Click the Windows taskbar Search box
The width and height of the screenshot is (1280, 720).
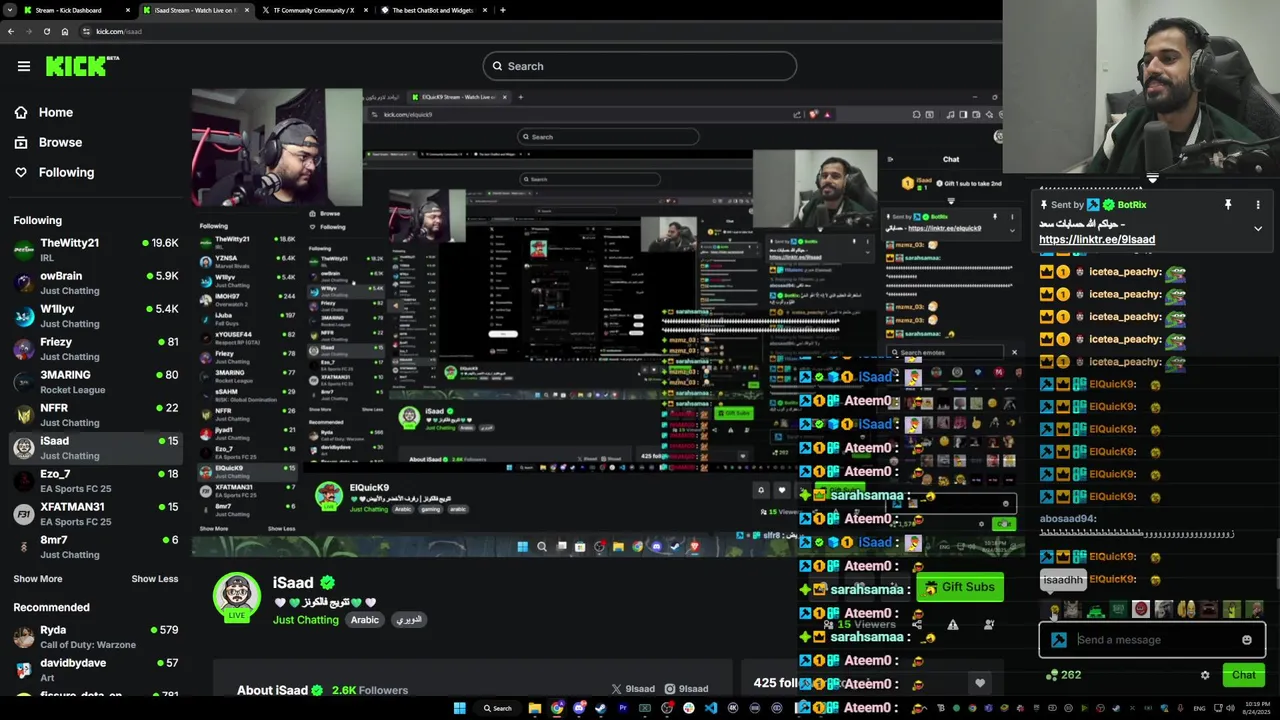point(498,708)
